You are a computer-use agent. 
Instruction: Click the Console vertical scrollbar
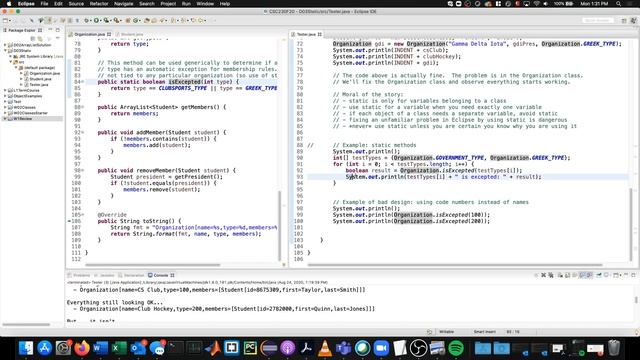[636, 300]
